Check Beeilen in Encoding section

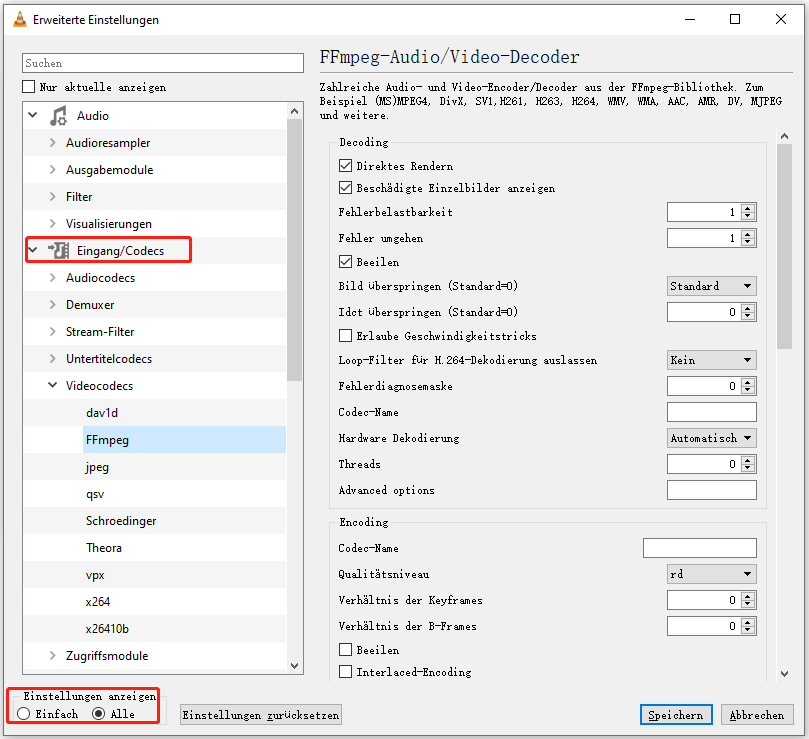[345, 650]
